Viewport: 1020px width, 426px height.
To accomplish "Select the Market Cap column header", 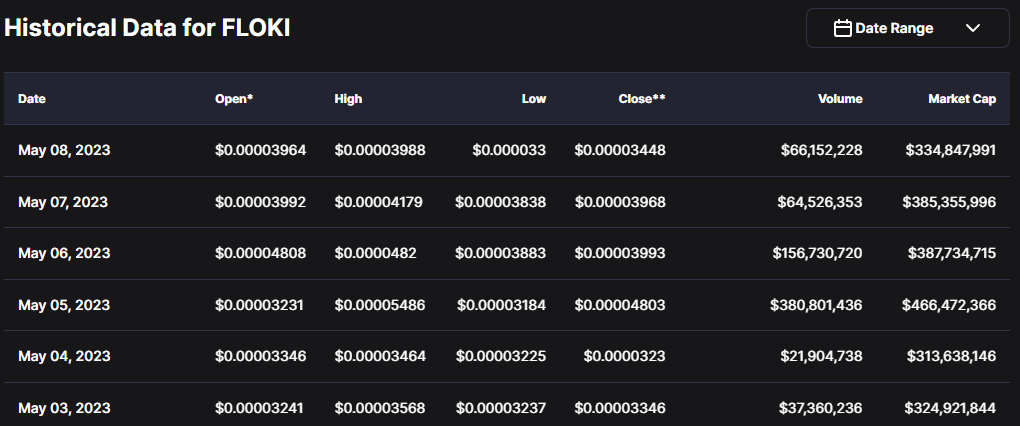I will click(961, 99).
